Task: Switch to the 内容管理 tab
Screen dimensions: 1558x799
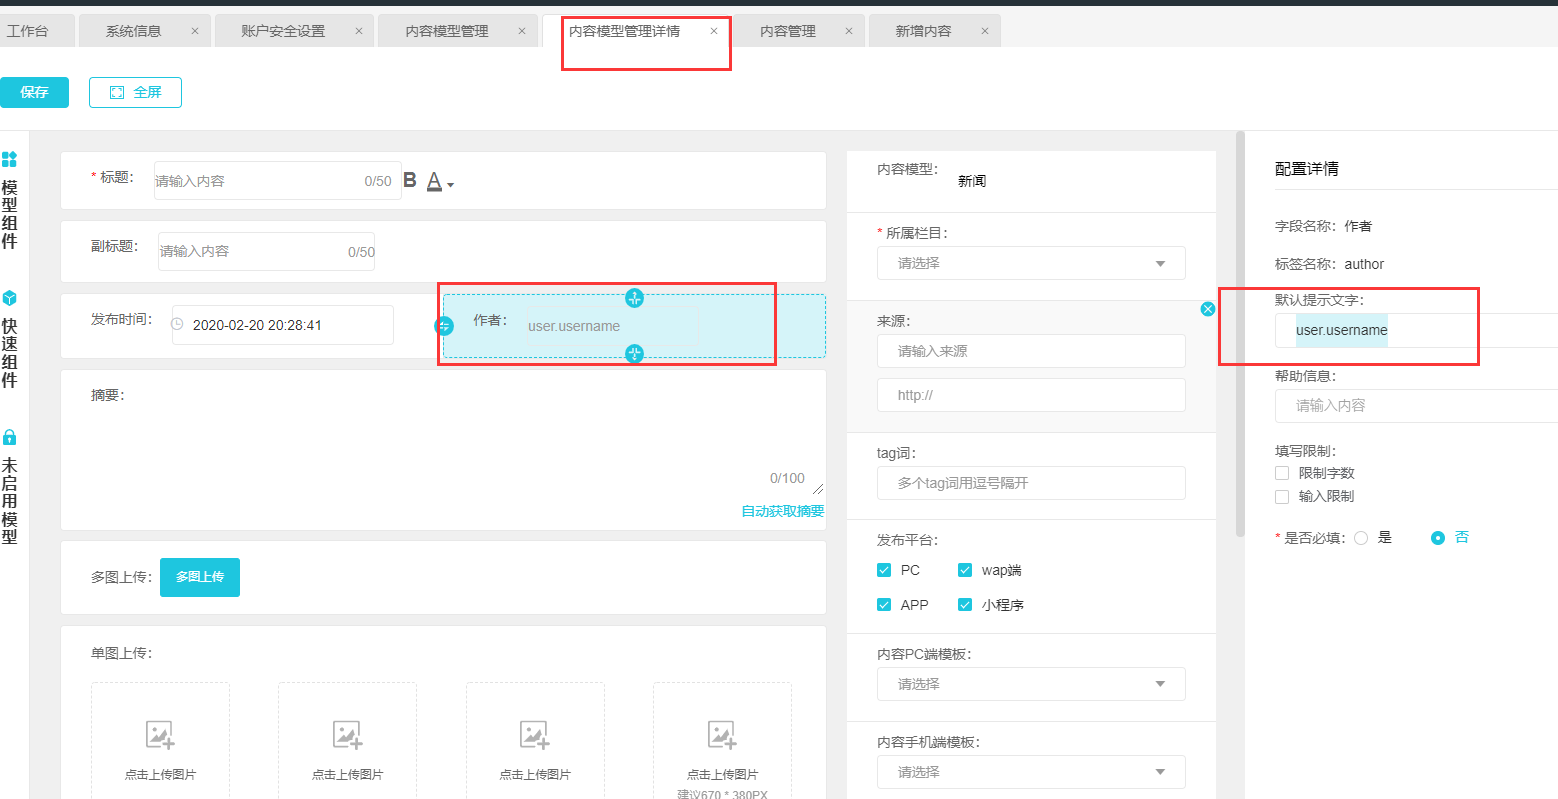Action: (x=788, y=31)
